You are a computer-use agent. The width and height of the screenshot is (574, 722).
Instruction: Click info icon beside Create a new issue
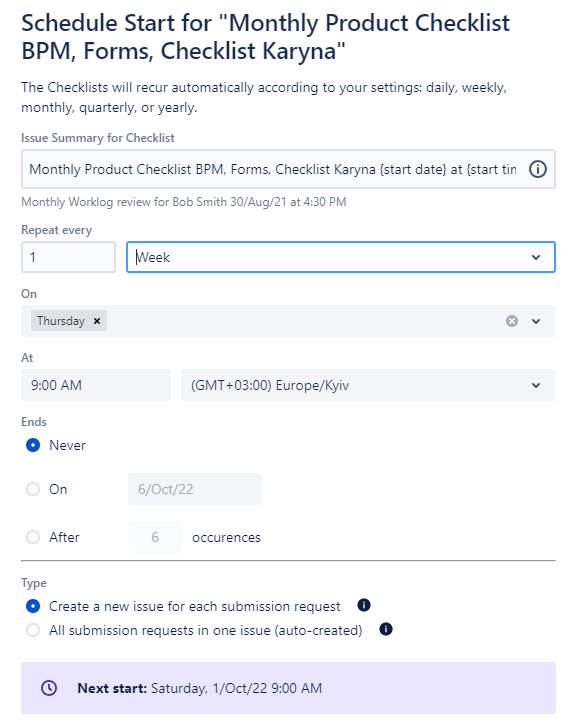coord(364,605)
